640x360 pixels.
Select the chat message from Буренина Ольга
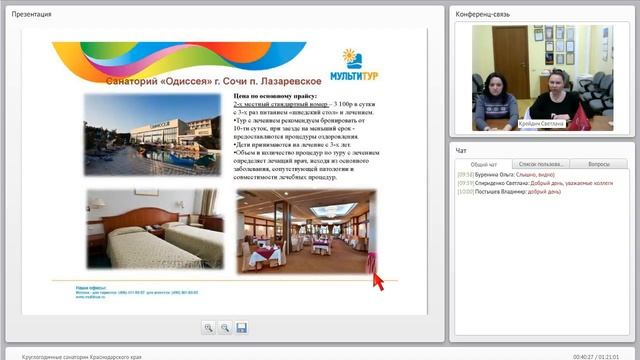coord(506,175)
